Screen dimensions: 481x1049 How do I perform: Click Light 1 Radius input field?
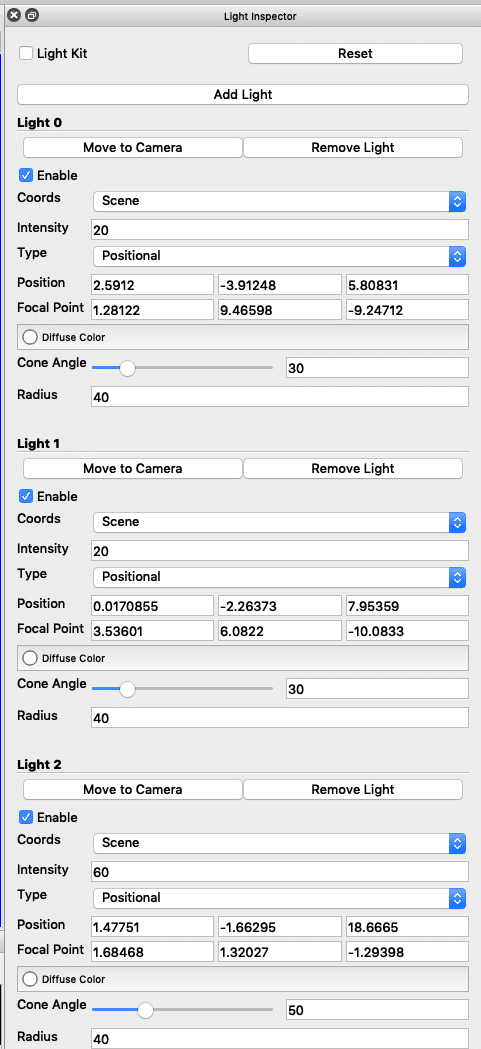point(280,719)
